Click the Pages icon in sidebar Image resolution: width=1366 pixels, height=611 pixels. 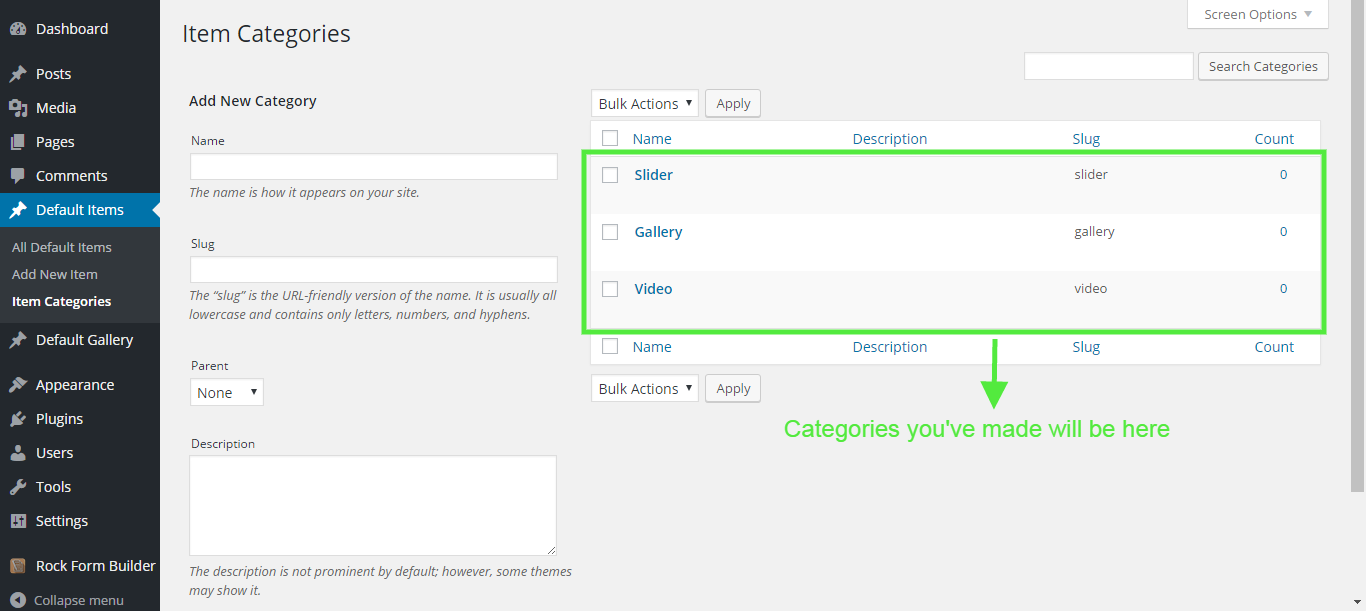18,142
